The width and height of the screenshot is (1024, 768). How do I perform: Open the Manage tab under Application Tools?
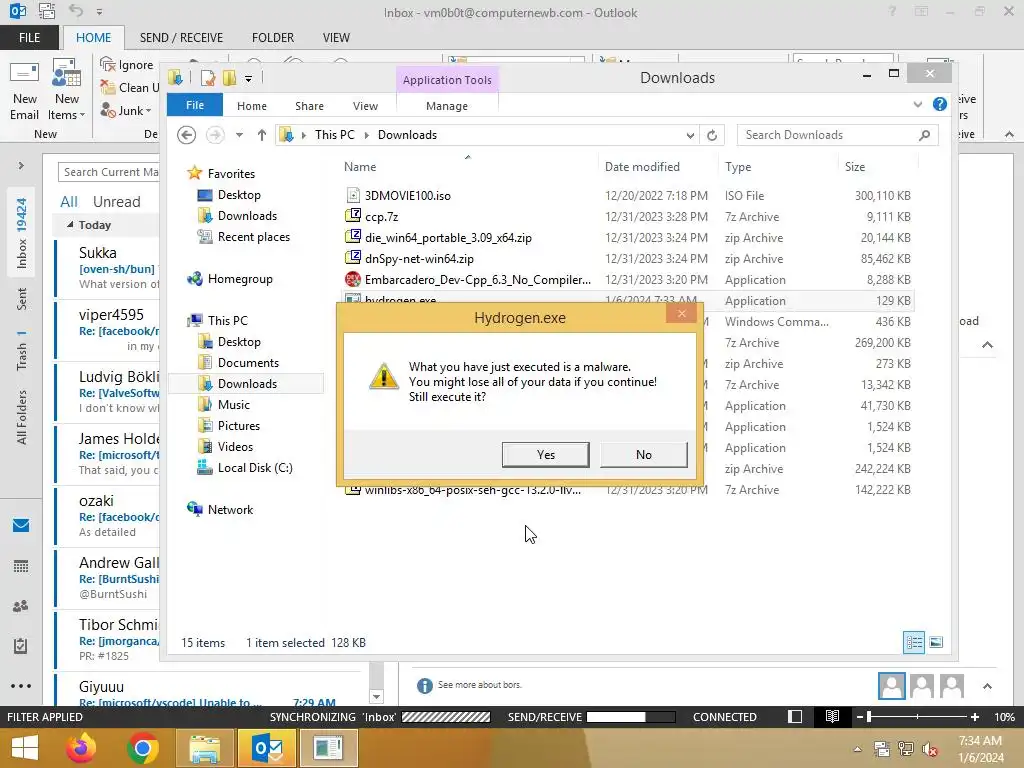[447, 106]
